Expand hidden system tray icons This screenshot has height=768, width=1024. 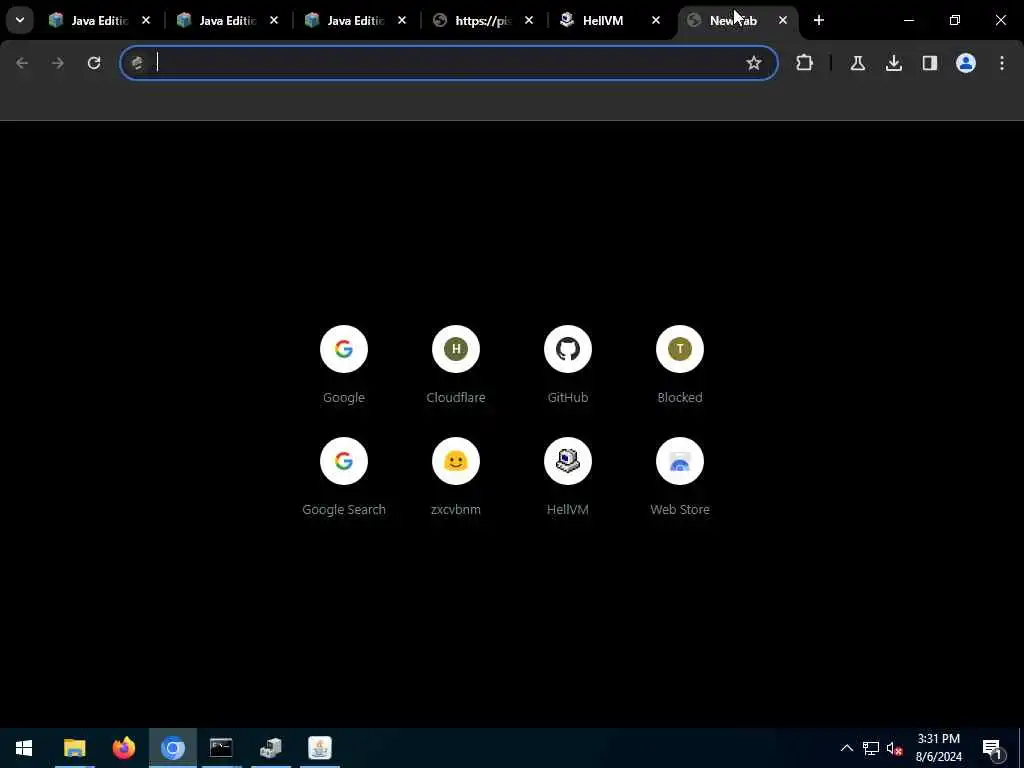pyautogui.click(x=847, y=748)
